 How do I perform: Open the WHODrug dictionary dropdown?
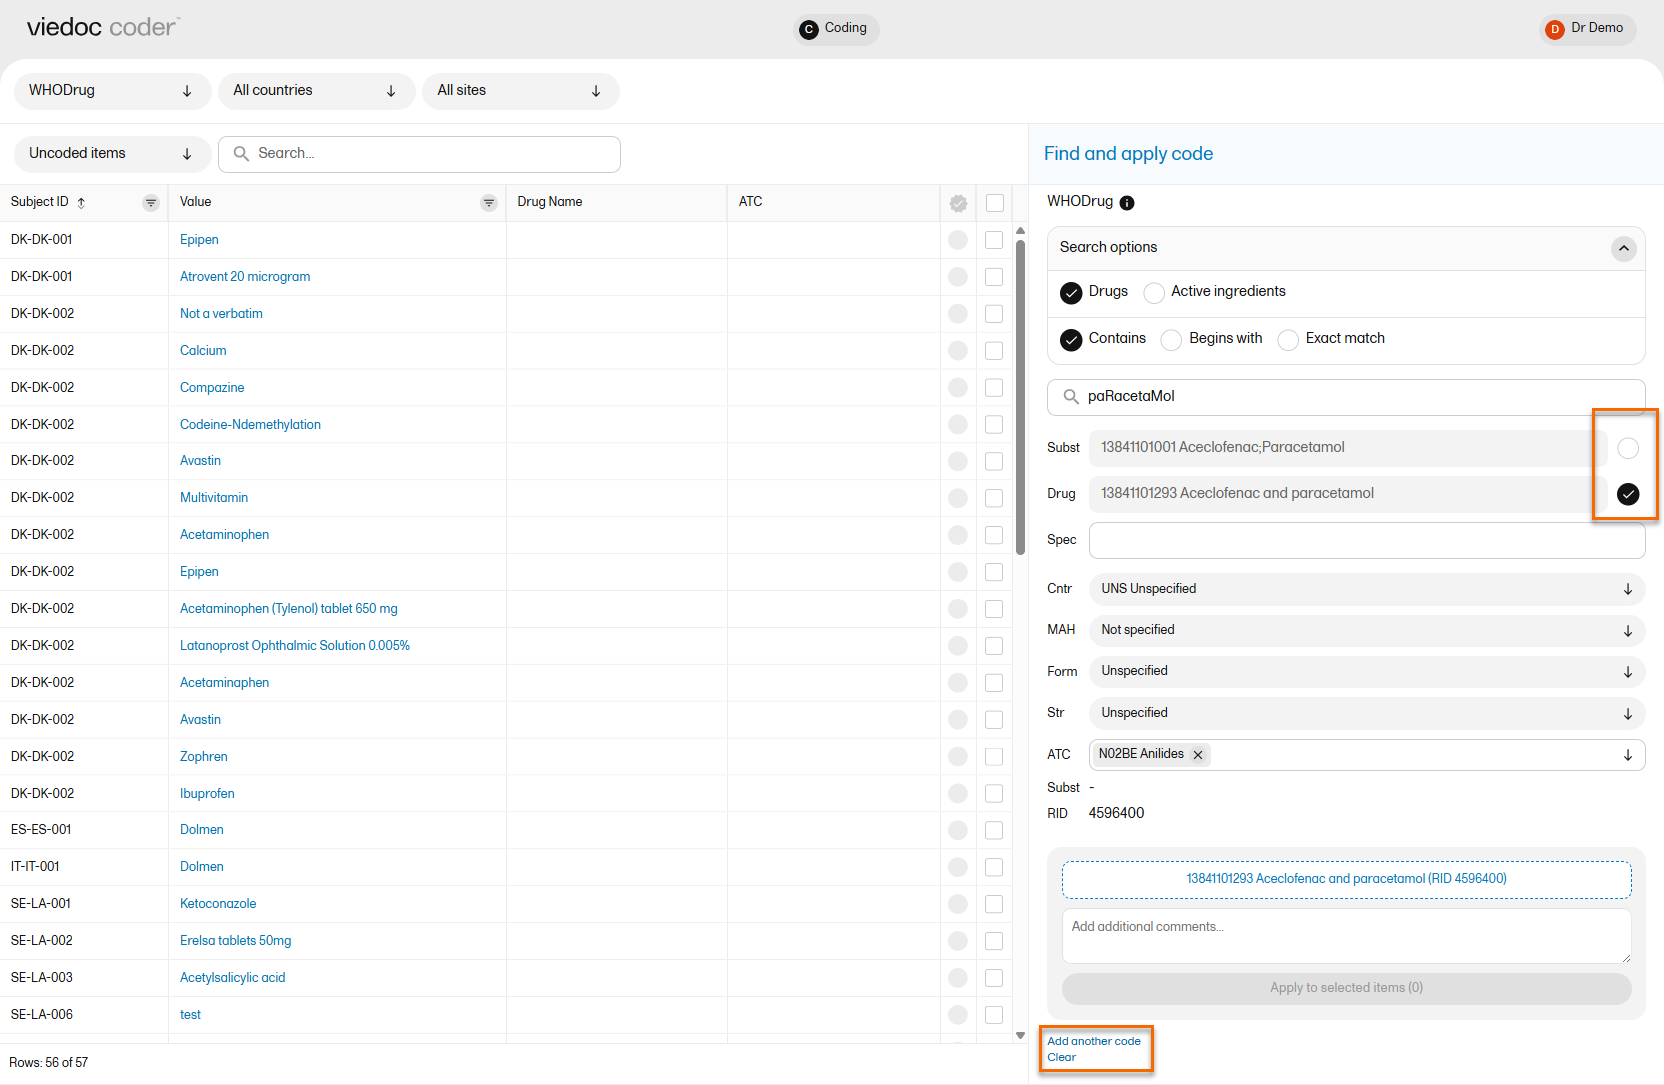[x=112, y=91]
